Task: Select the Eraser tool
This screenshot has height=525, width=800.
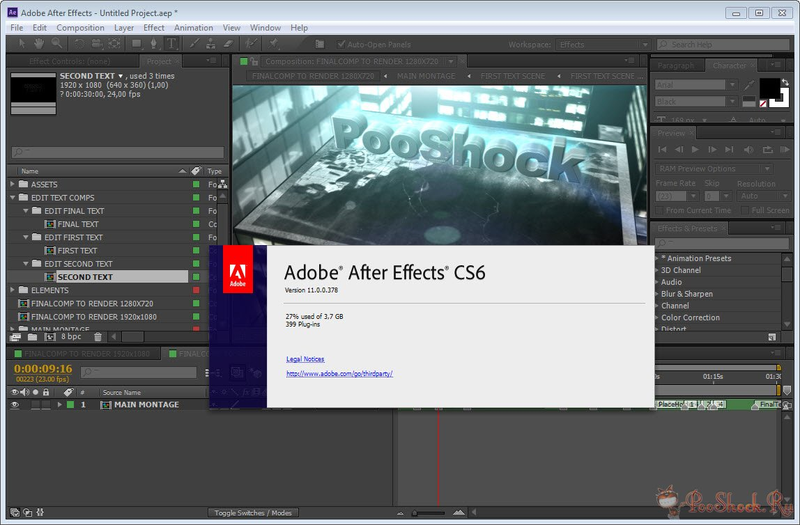Action: (x=228, y=44)
